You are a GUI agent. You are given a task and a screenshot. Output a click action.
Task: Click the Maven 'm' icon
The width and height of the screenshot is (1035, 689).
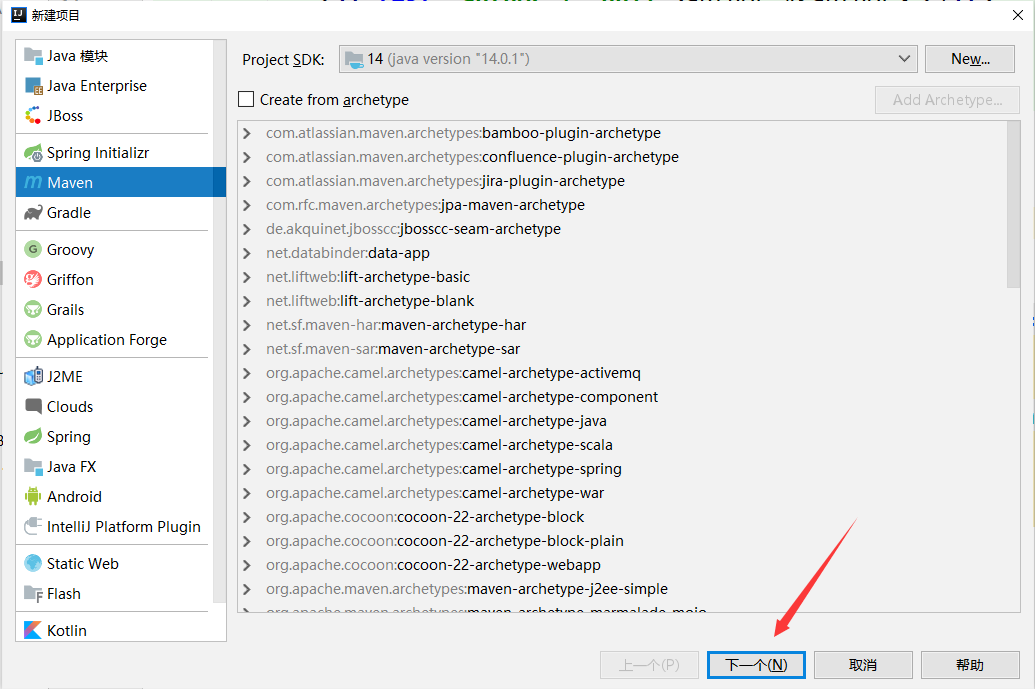[33, 182]
